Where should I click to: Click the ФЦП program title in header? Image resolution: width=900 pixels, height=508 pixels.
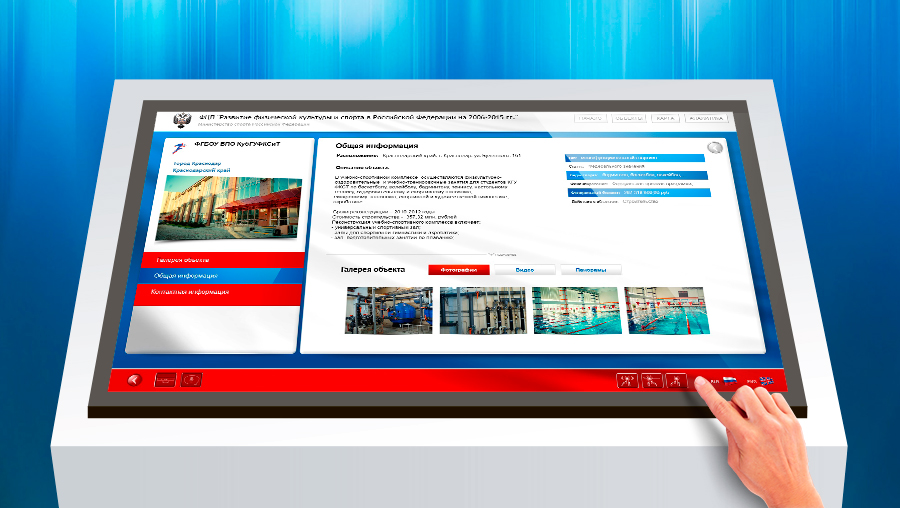click(359, 117)
